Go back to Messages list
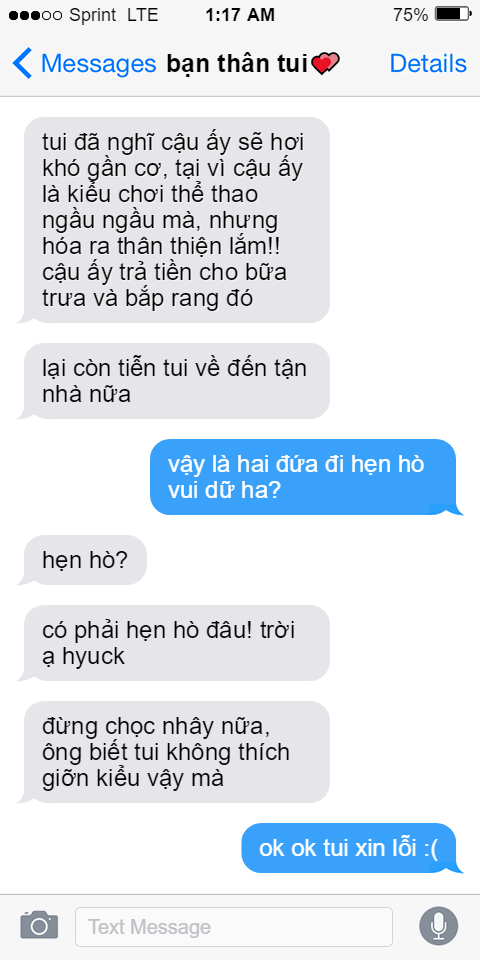480x960 pixels. [x=84, y=64]
